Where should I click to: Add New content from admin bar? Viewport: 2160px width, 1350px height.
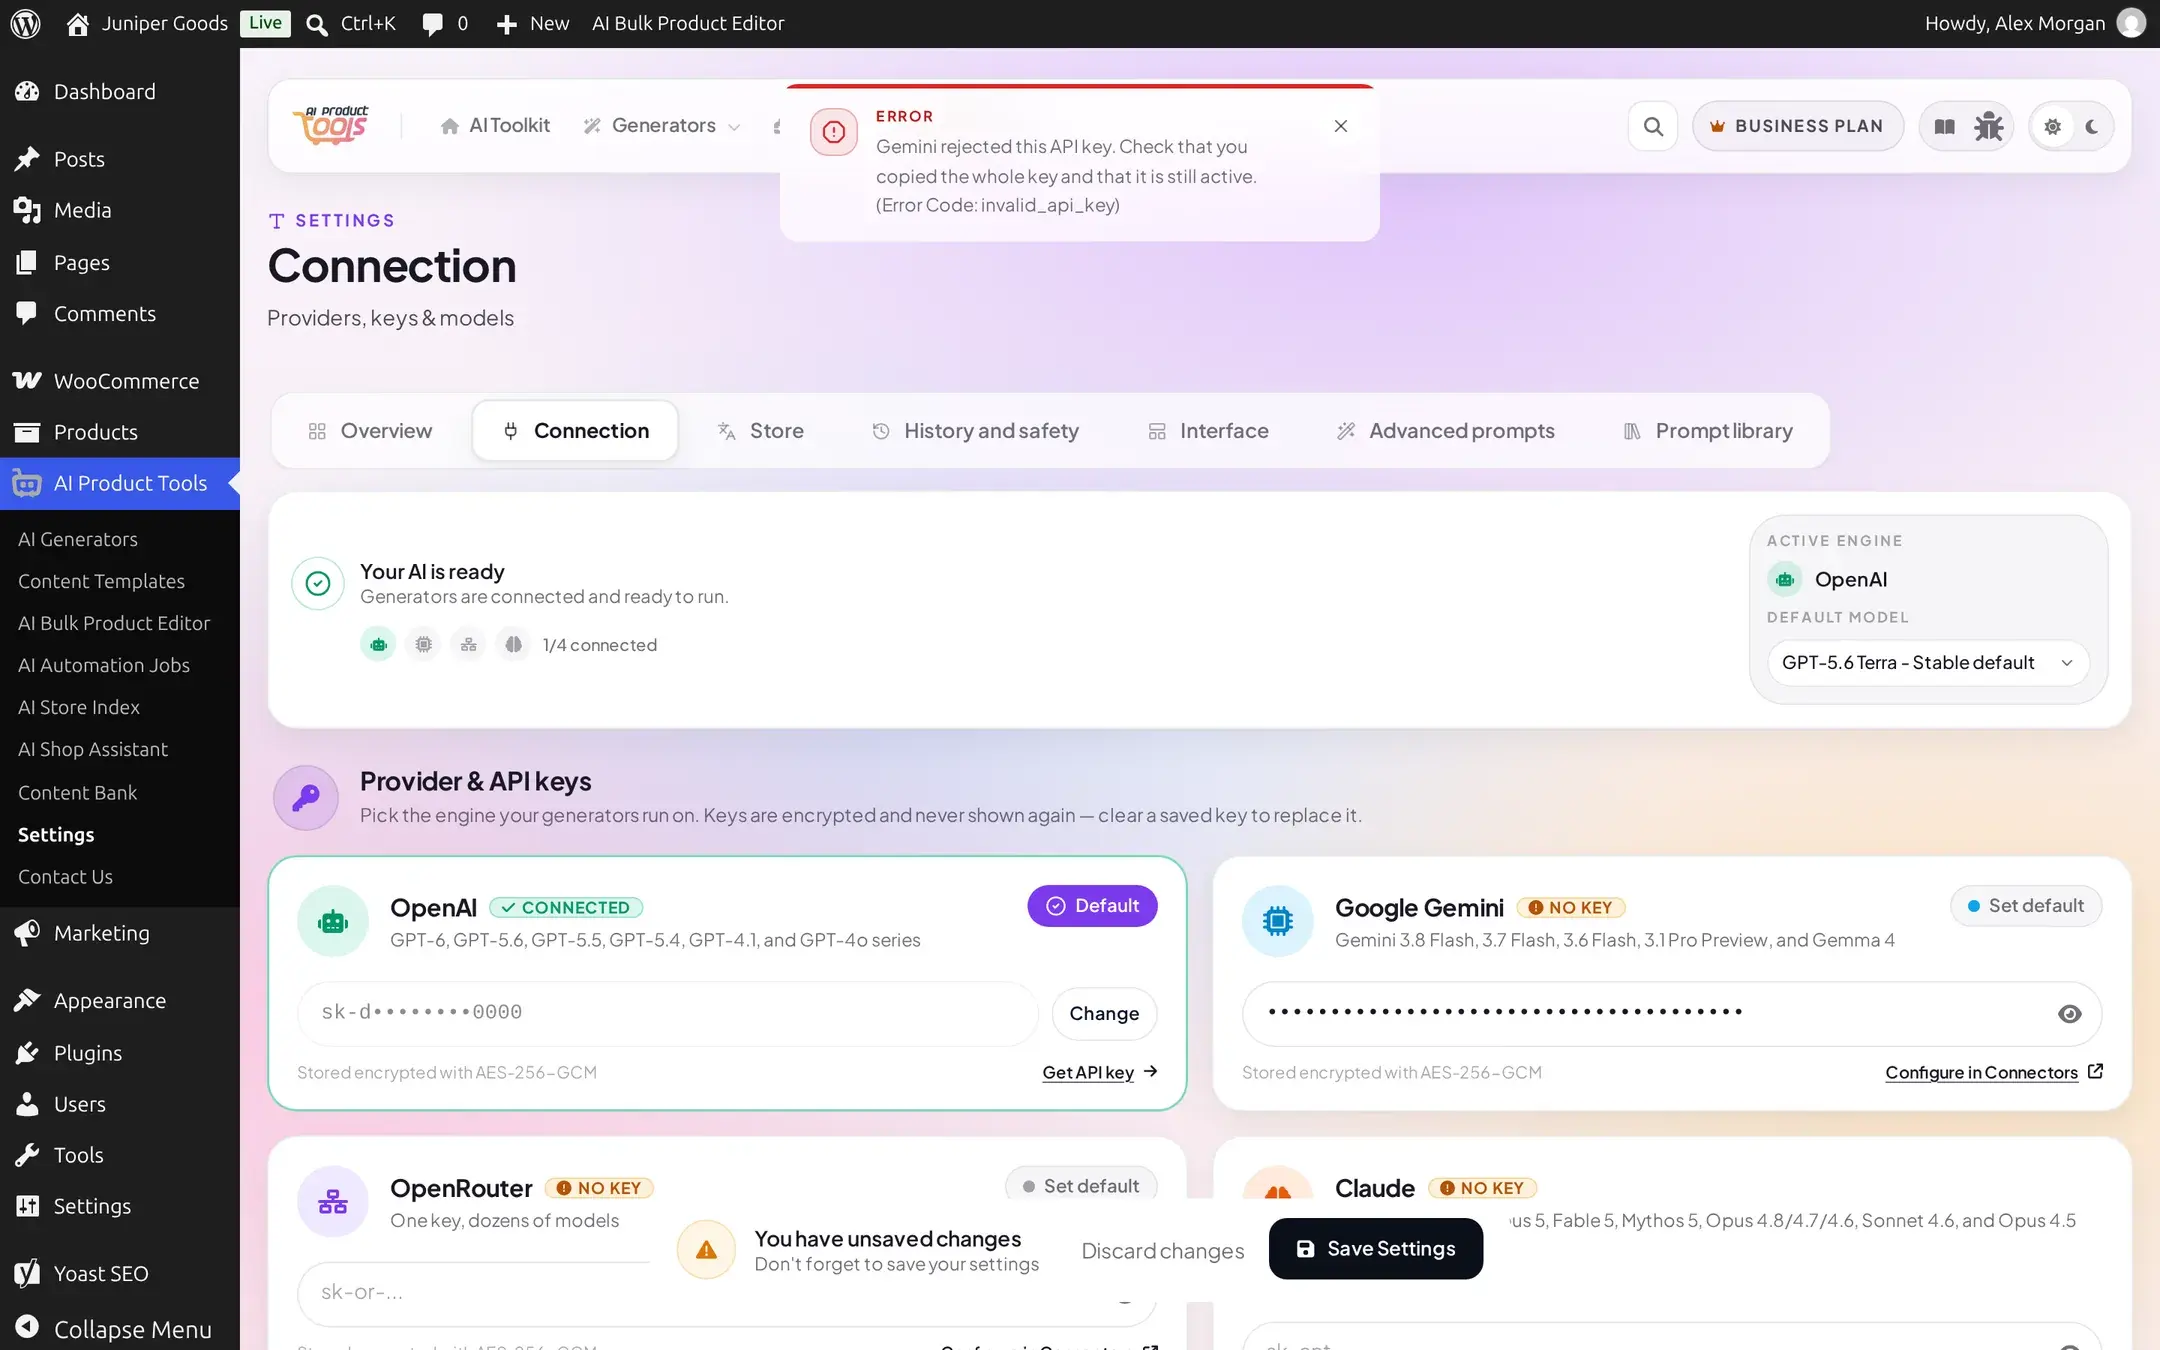coord(533,23)
